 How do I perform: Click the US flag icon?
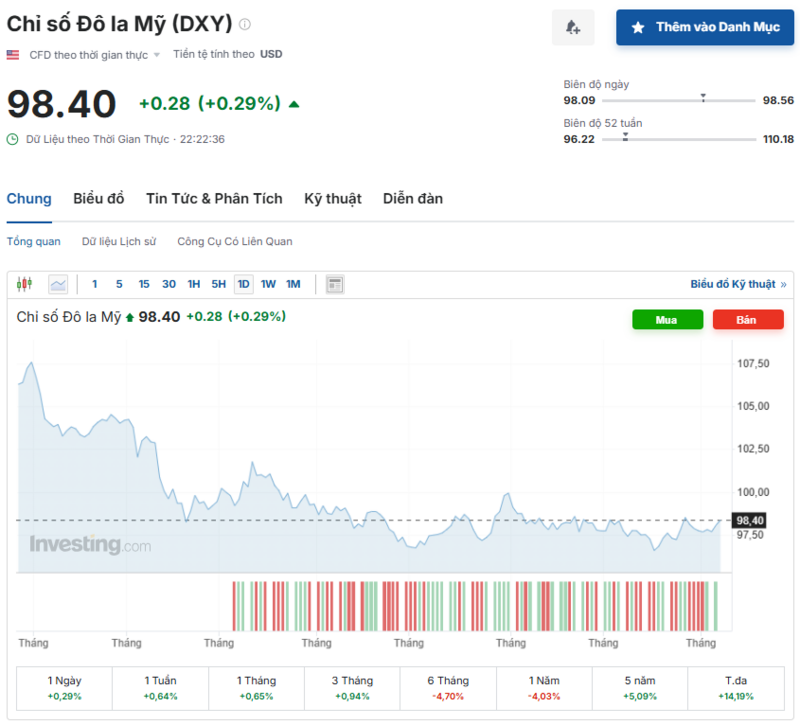point(13,54)
